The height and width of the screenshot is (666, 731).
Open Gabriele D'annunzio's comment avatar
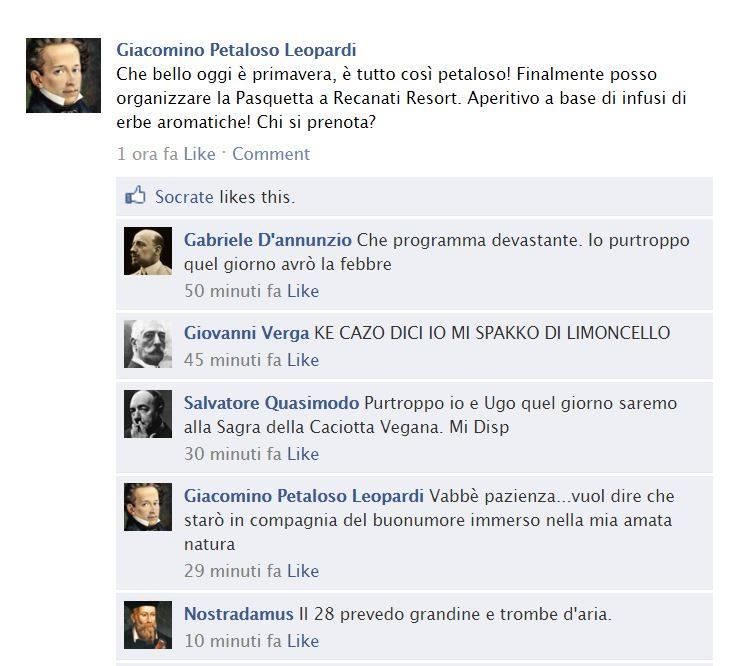[148, 251]
